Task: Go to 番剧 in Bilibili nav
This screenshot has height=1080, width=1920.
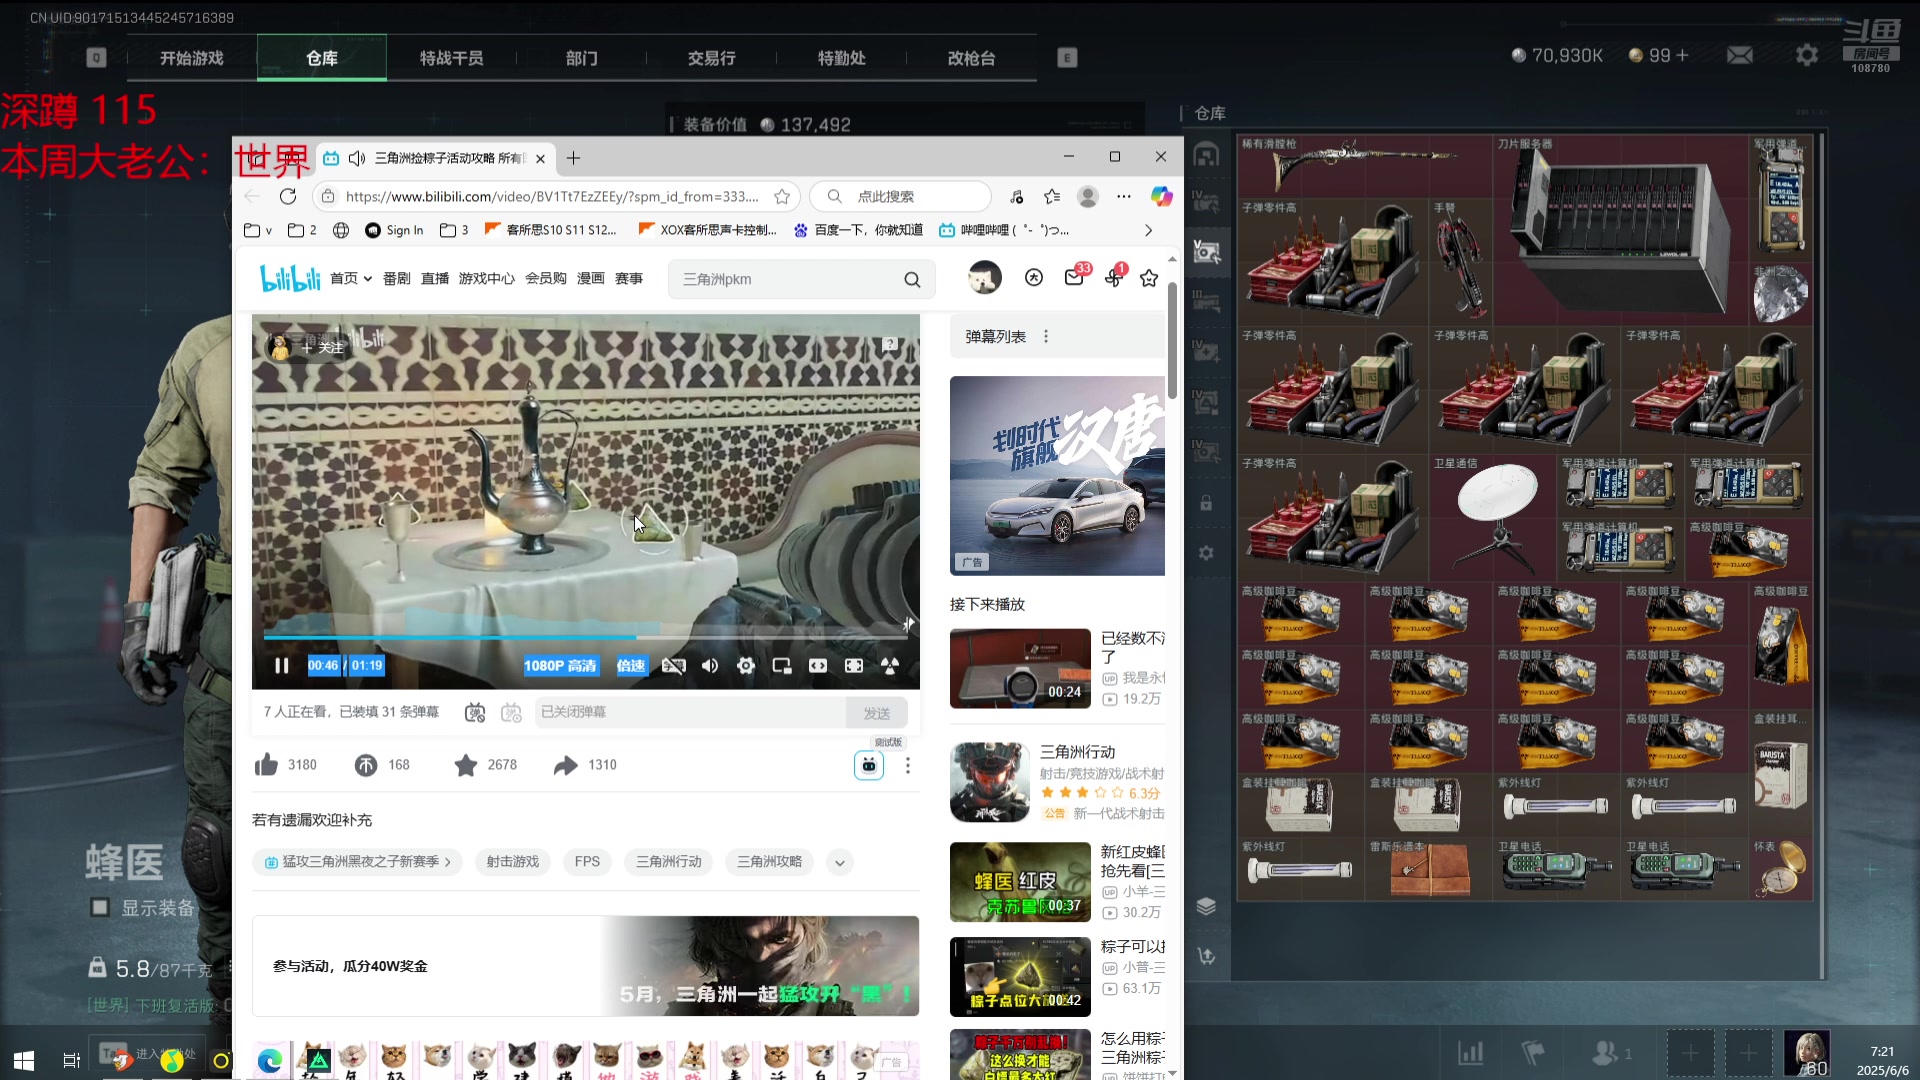Action: pos(397,279)
